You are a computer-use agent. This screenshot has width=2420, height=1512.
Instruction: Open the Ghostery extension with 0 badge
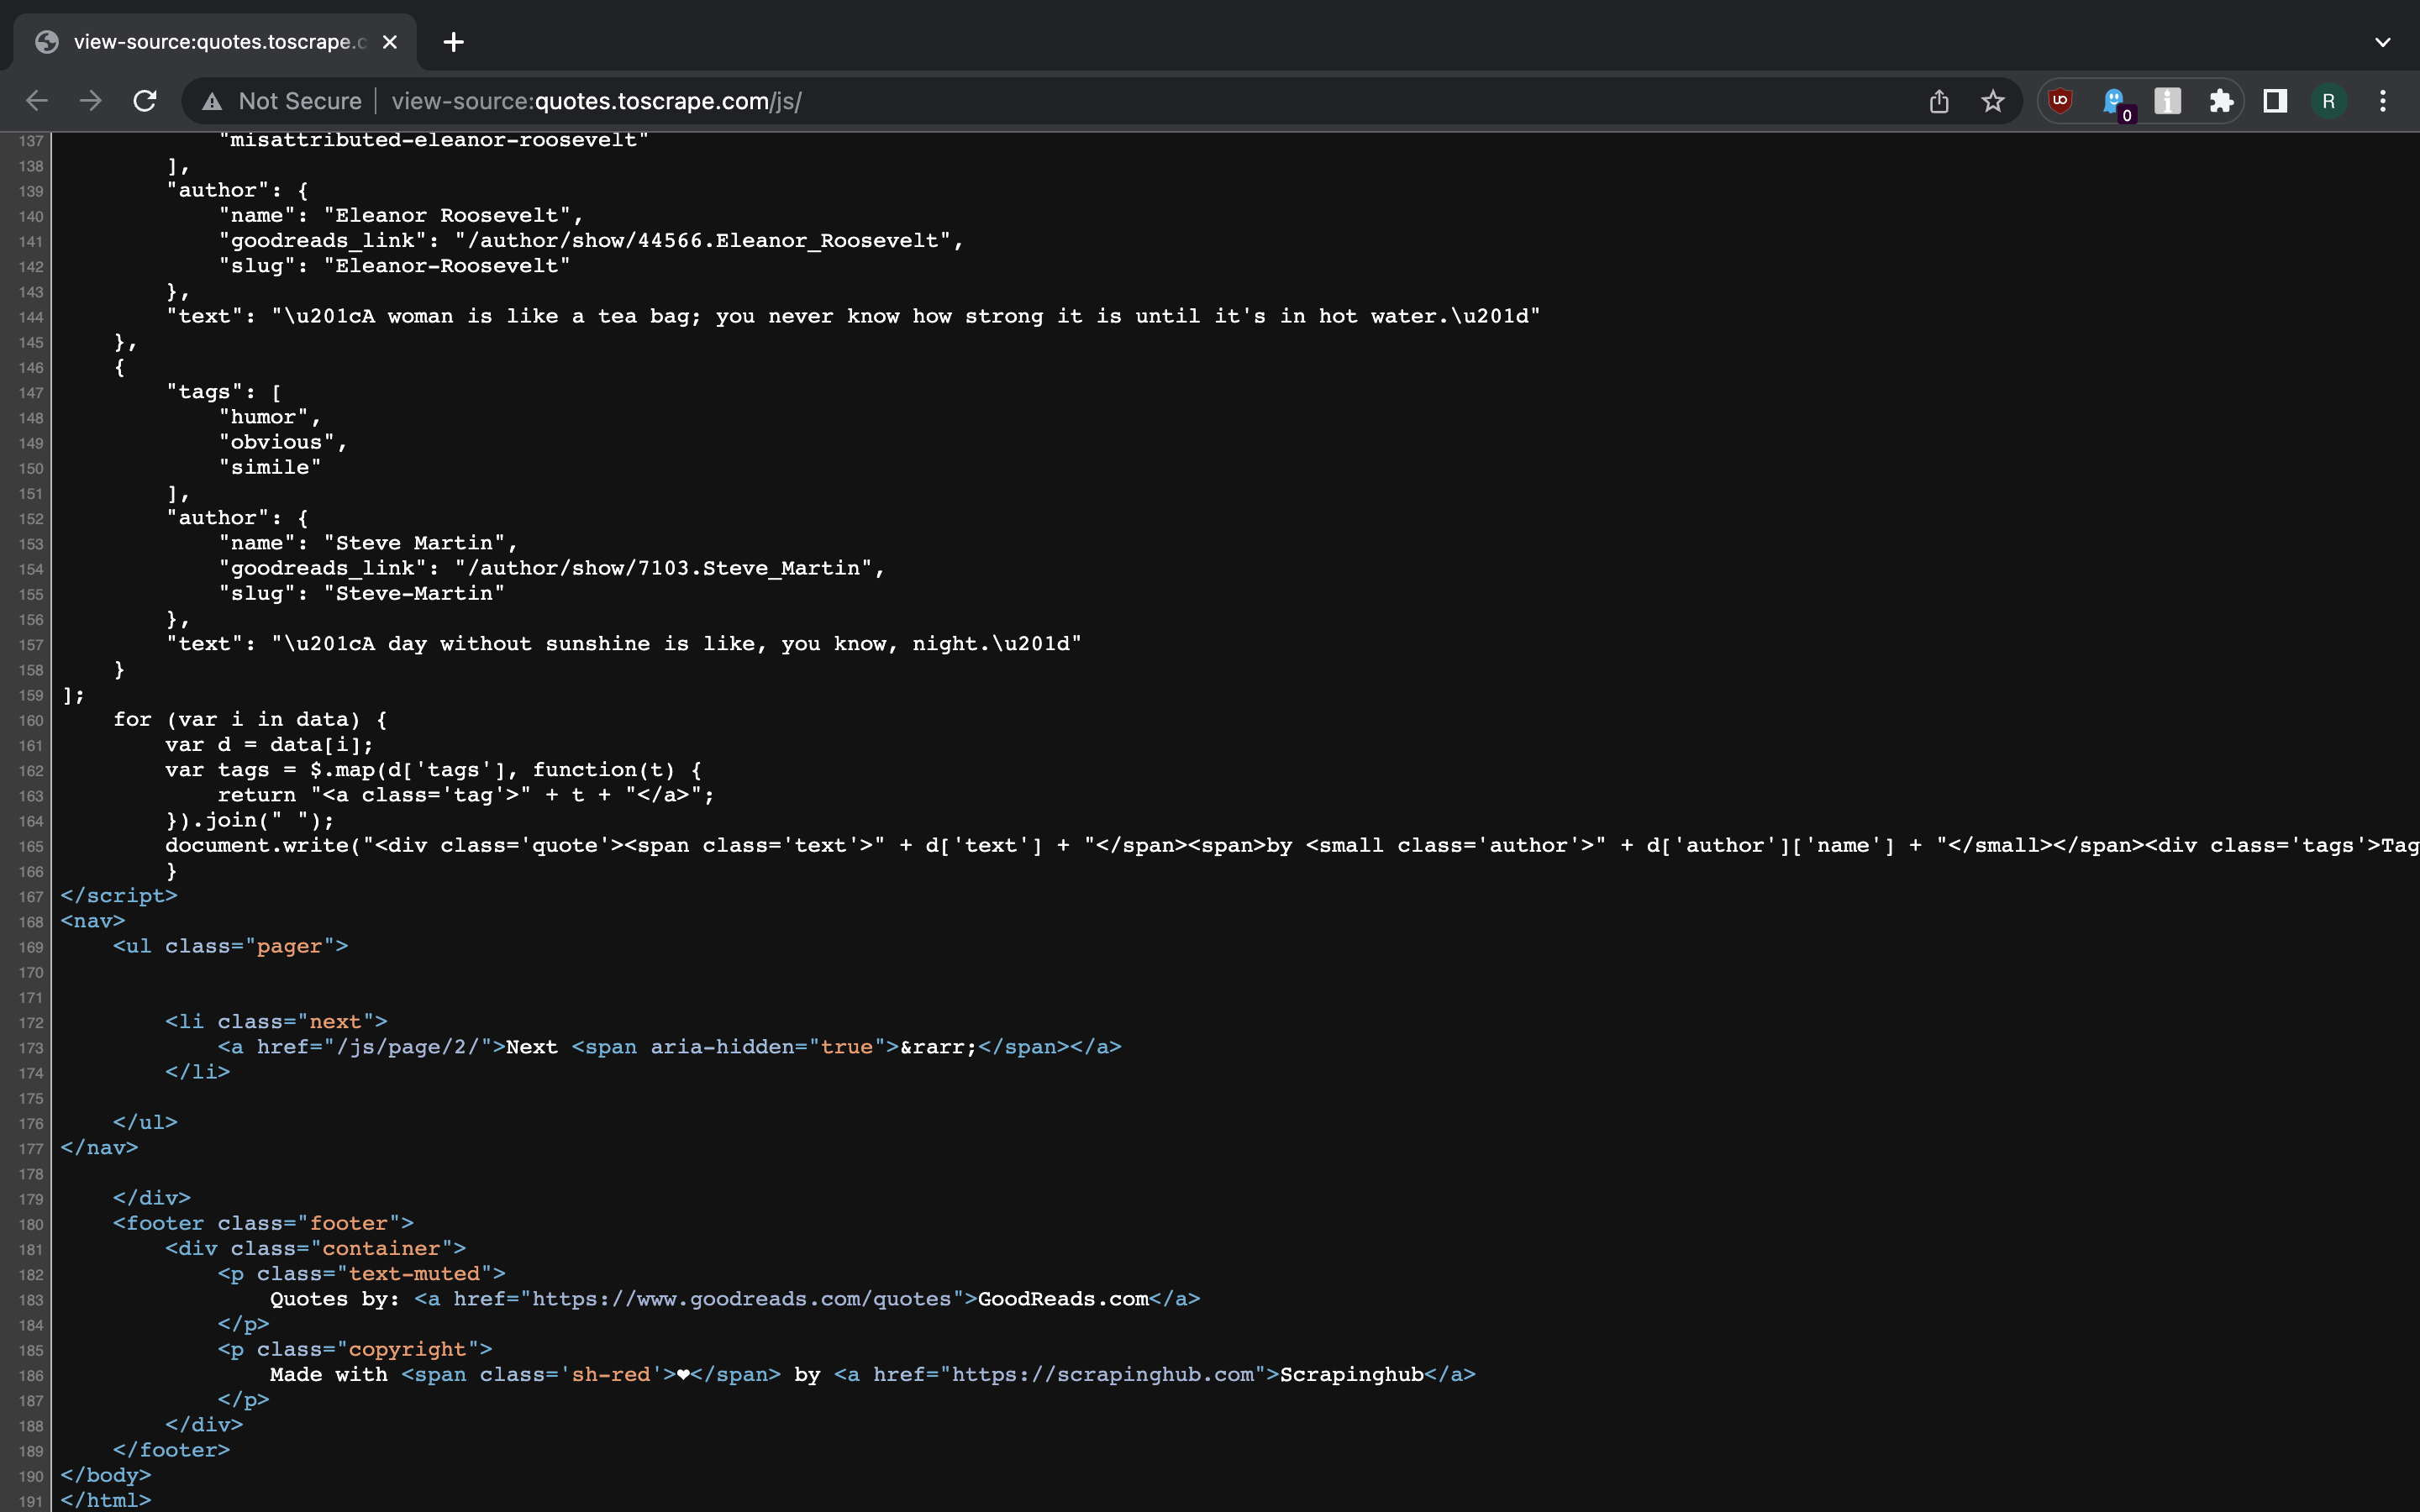point(2114,103)
